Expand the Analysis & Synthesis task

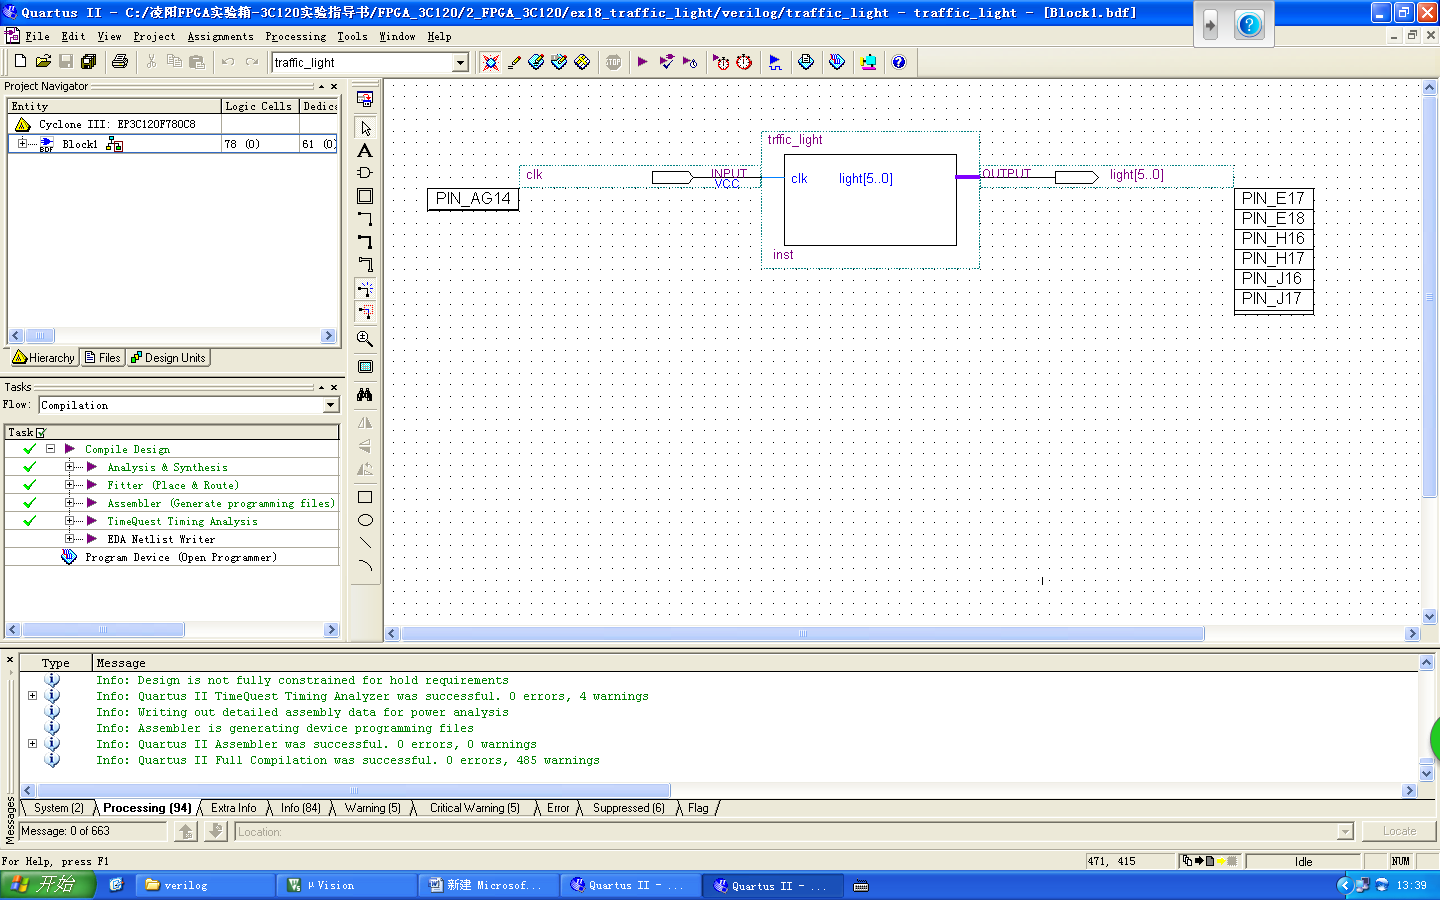click(x=69, y=467)
